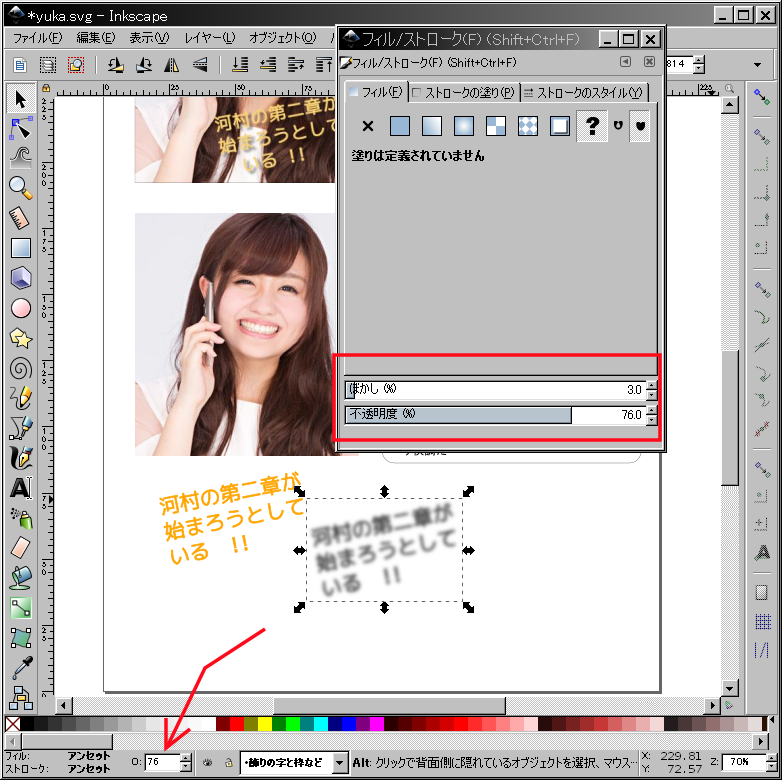Select the Node edit tool
This screenshot has height=780, width=782.
tap(20, 129)
